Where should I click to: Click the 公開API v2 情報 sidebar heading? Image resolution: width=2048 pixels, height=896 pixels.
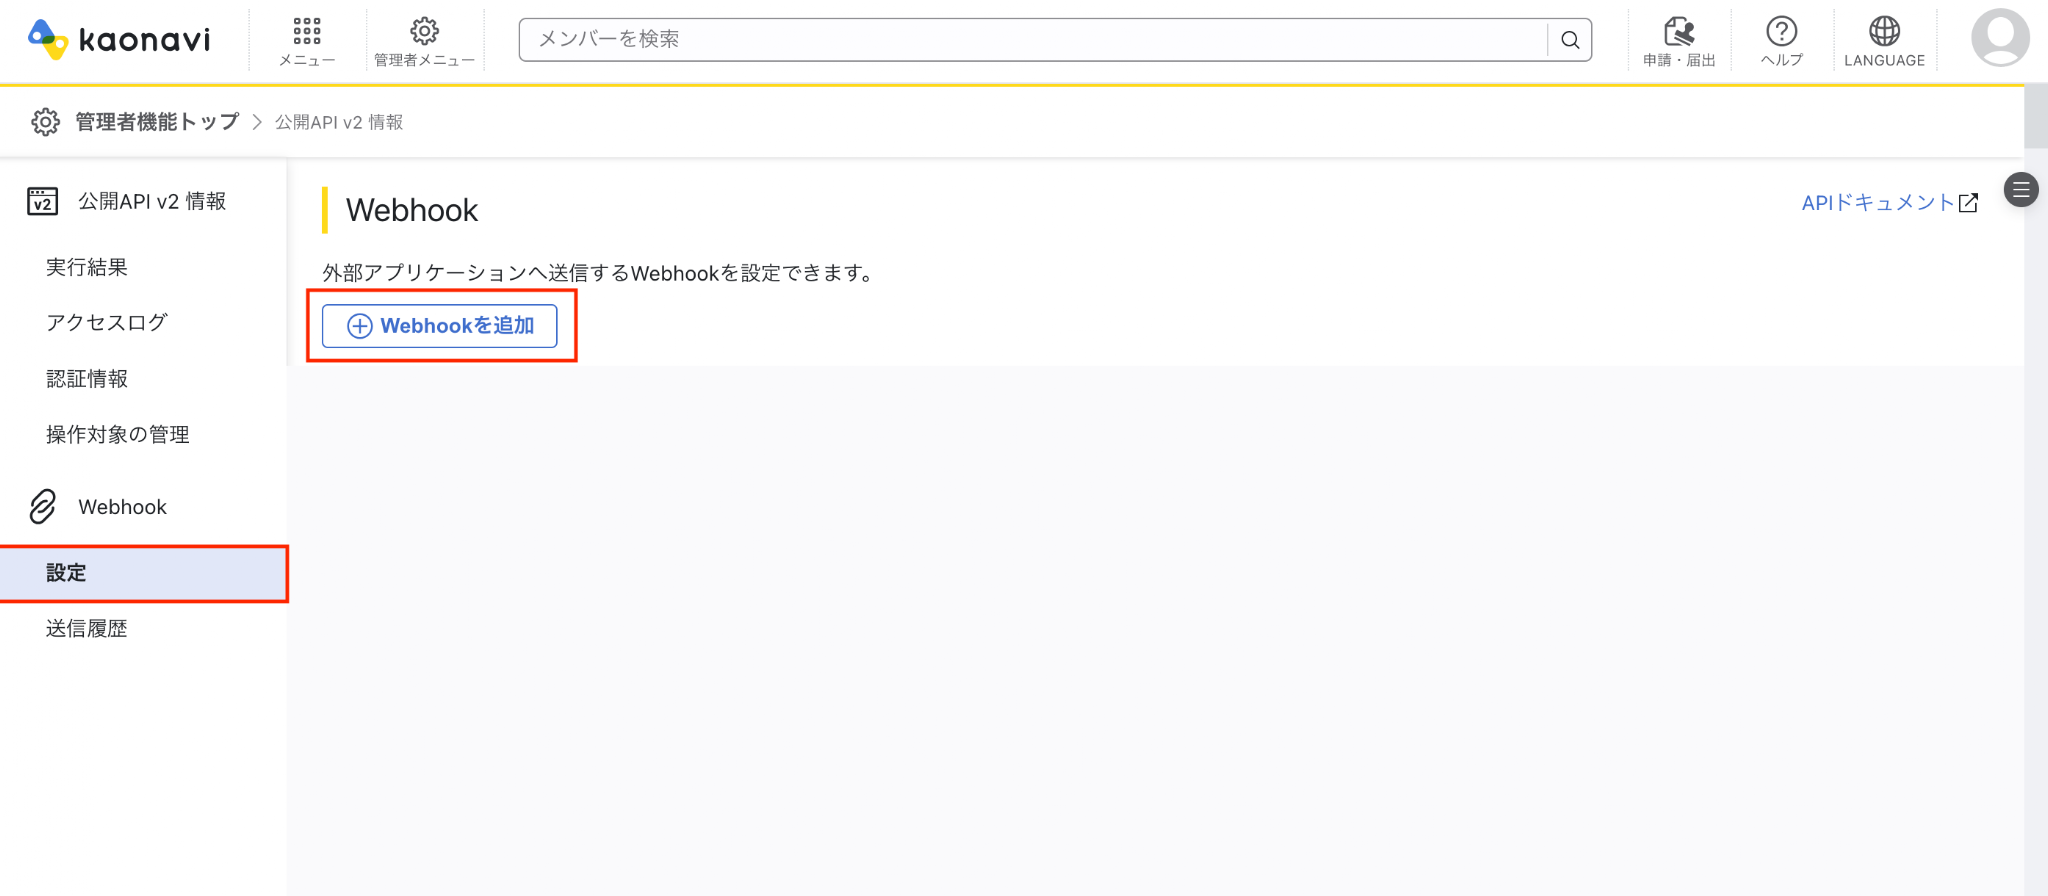(152, 201)
